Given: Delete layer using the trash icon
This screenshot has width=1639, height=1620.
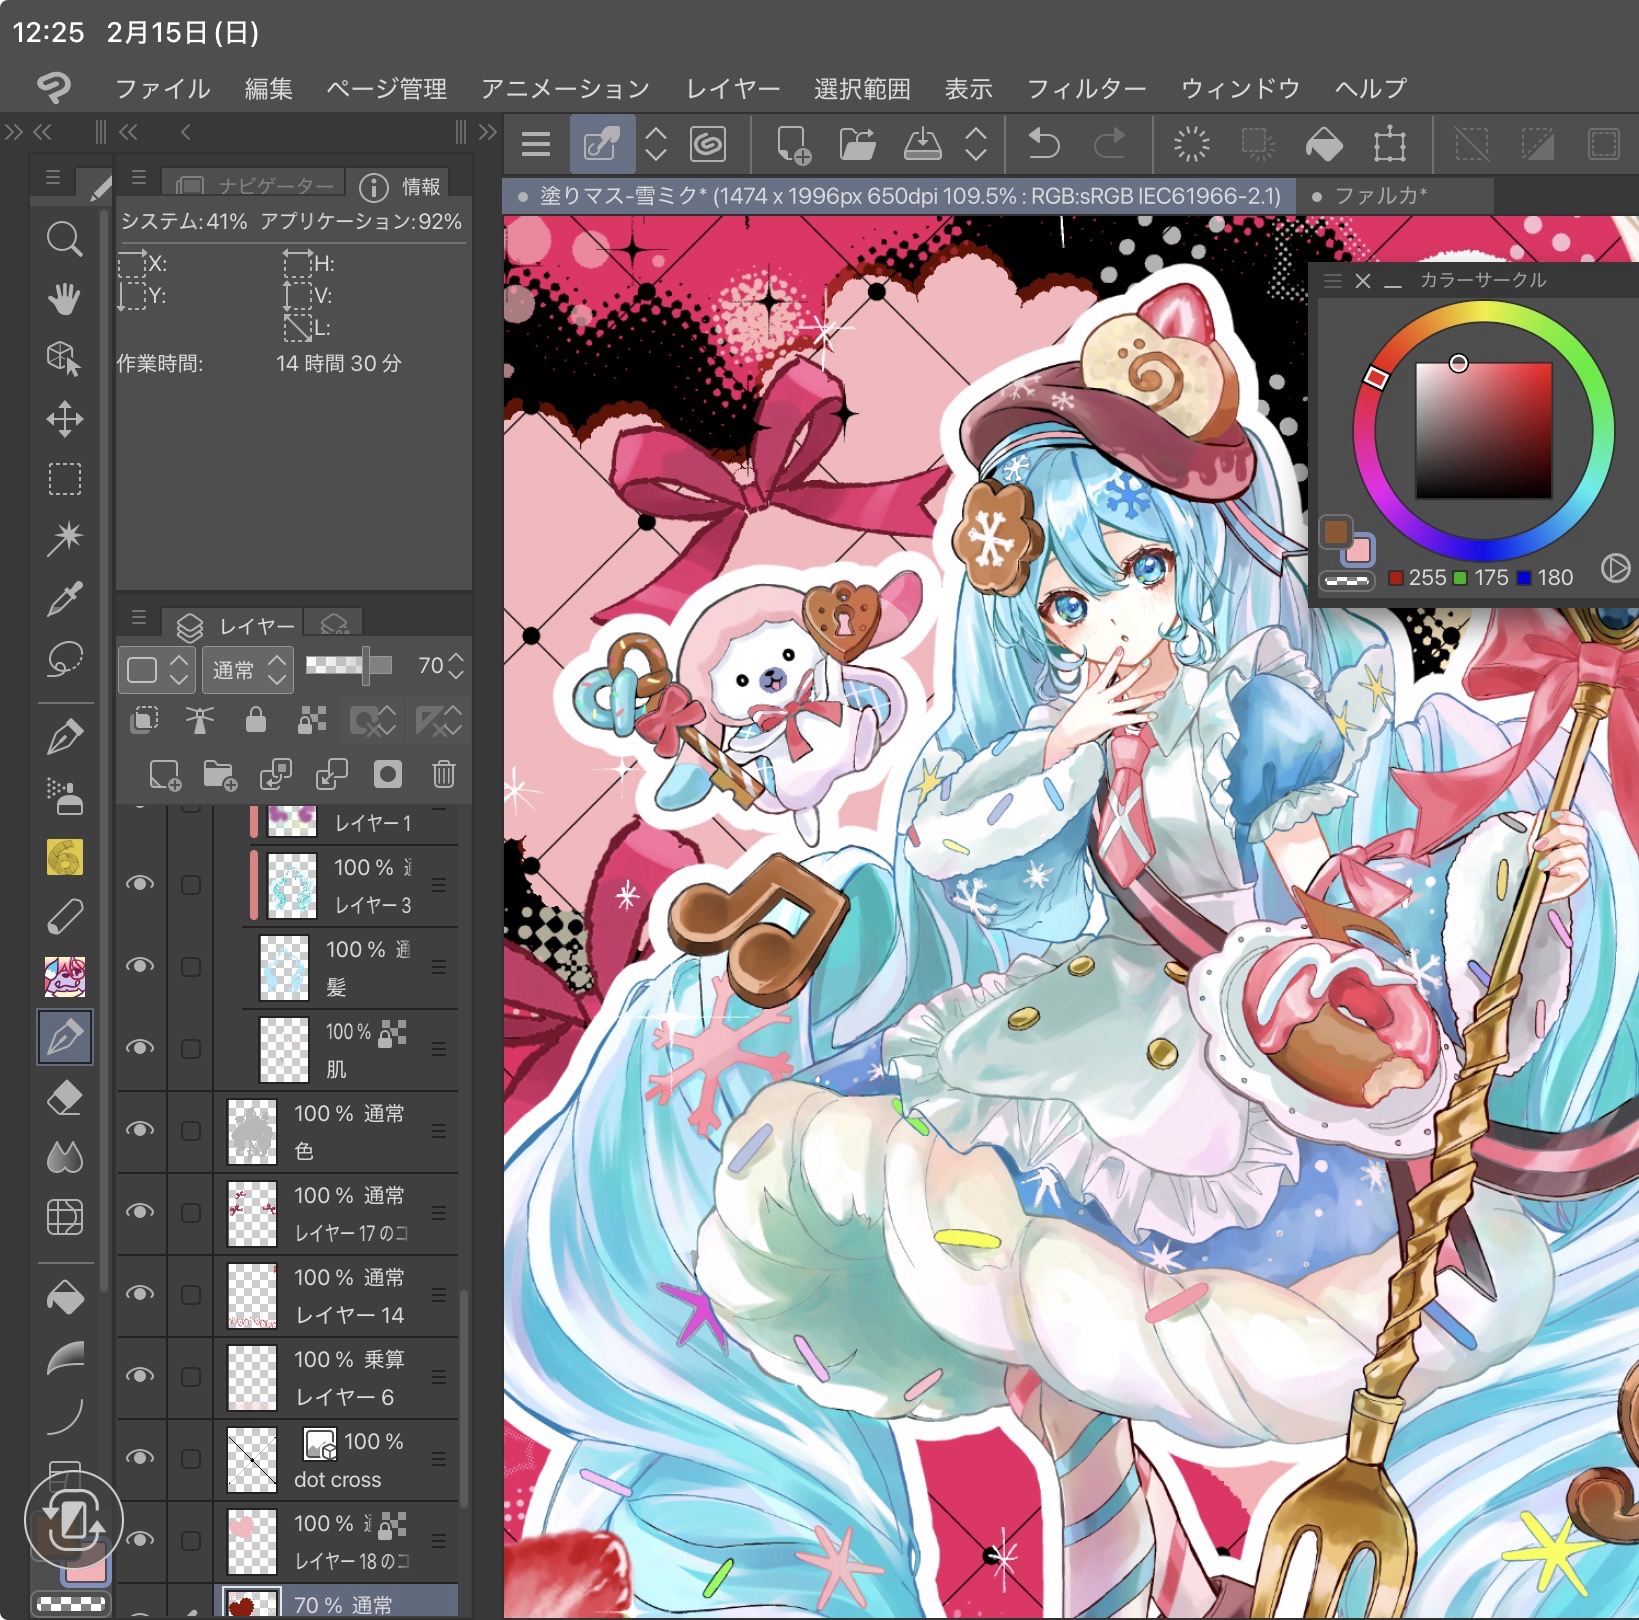Looking at the screenshot, I should [443, 774].
